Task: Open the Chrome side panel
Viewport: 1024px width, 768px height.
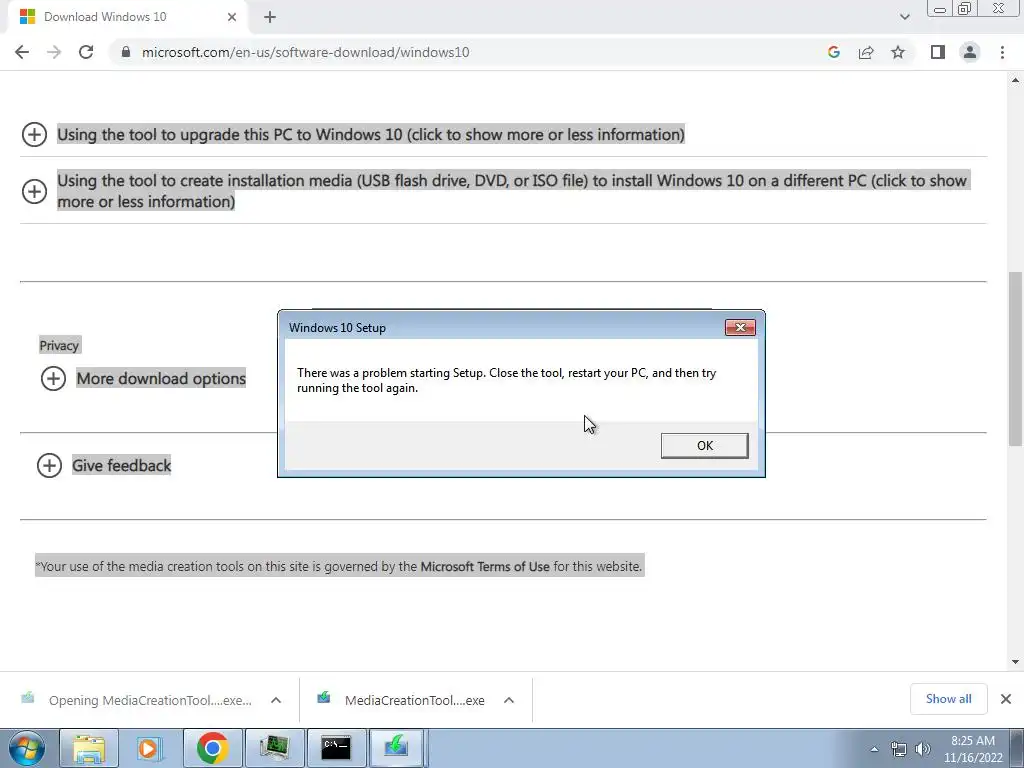Action: [x=938, y=52]
